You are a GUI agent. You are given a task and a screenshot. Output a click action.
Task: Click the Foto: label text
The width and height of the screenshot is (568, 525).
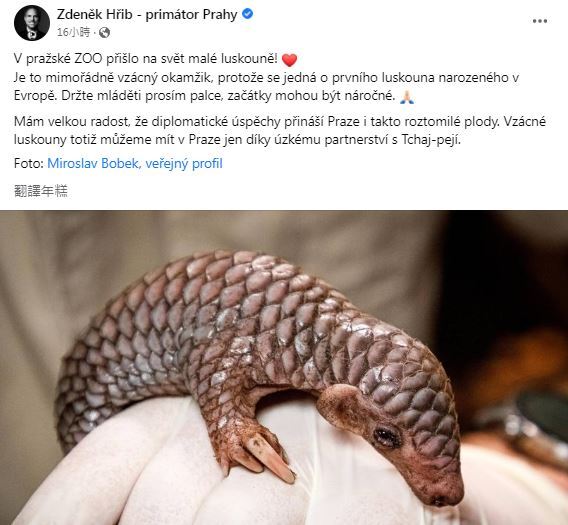(29, 163)
